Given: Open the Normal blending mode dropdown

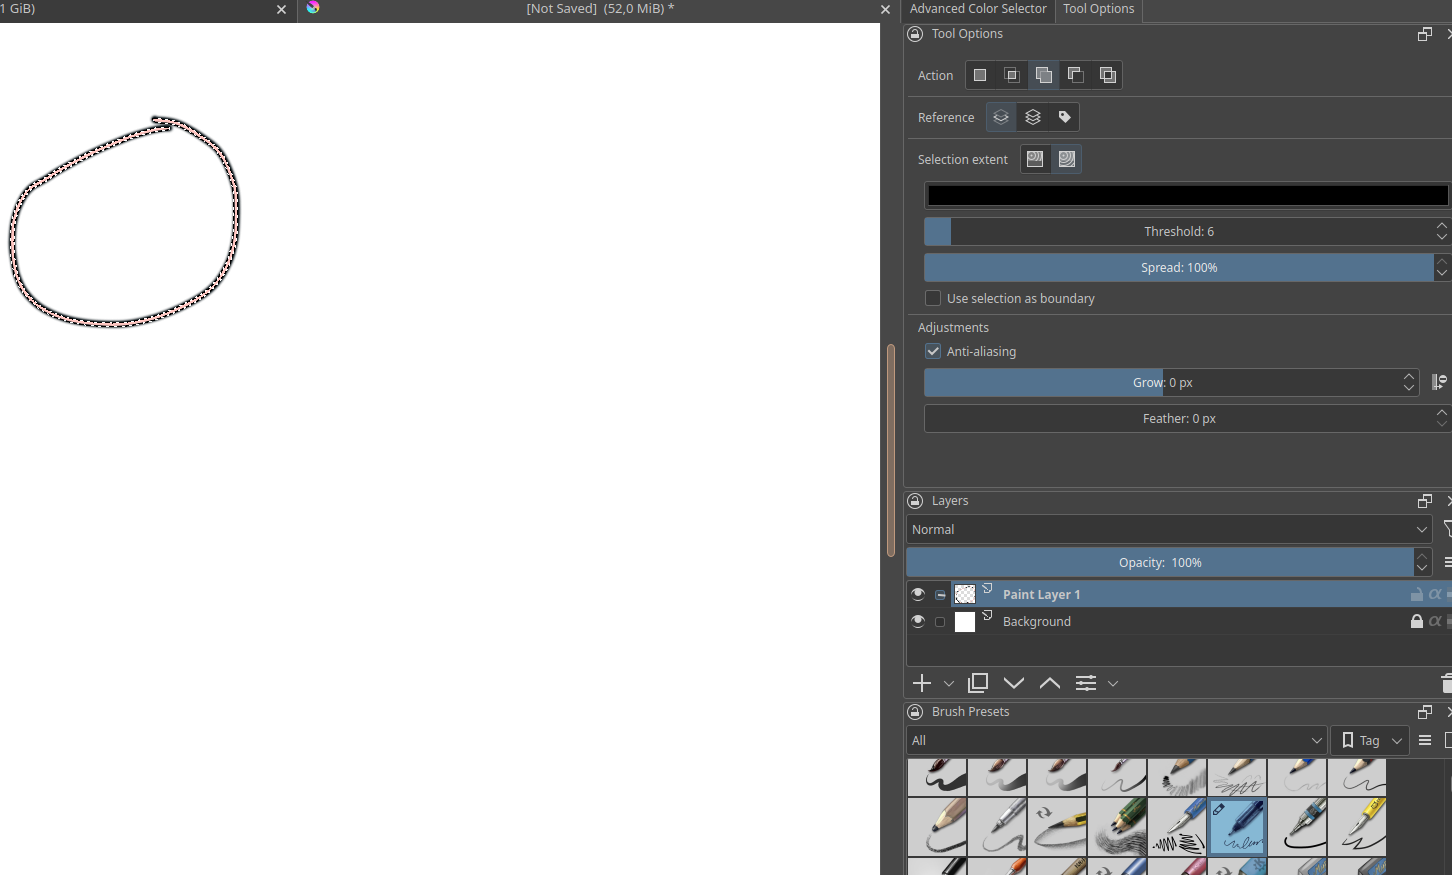Looking at the screenshot, I should 1168,529.
